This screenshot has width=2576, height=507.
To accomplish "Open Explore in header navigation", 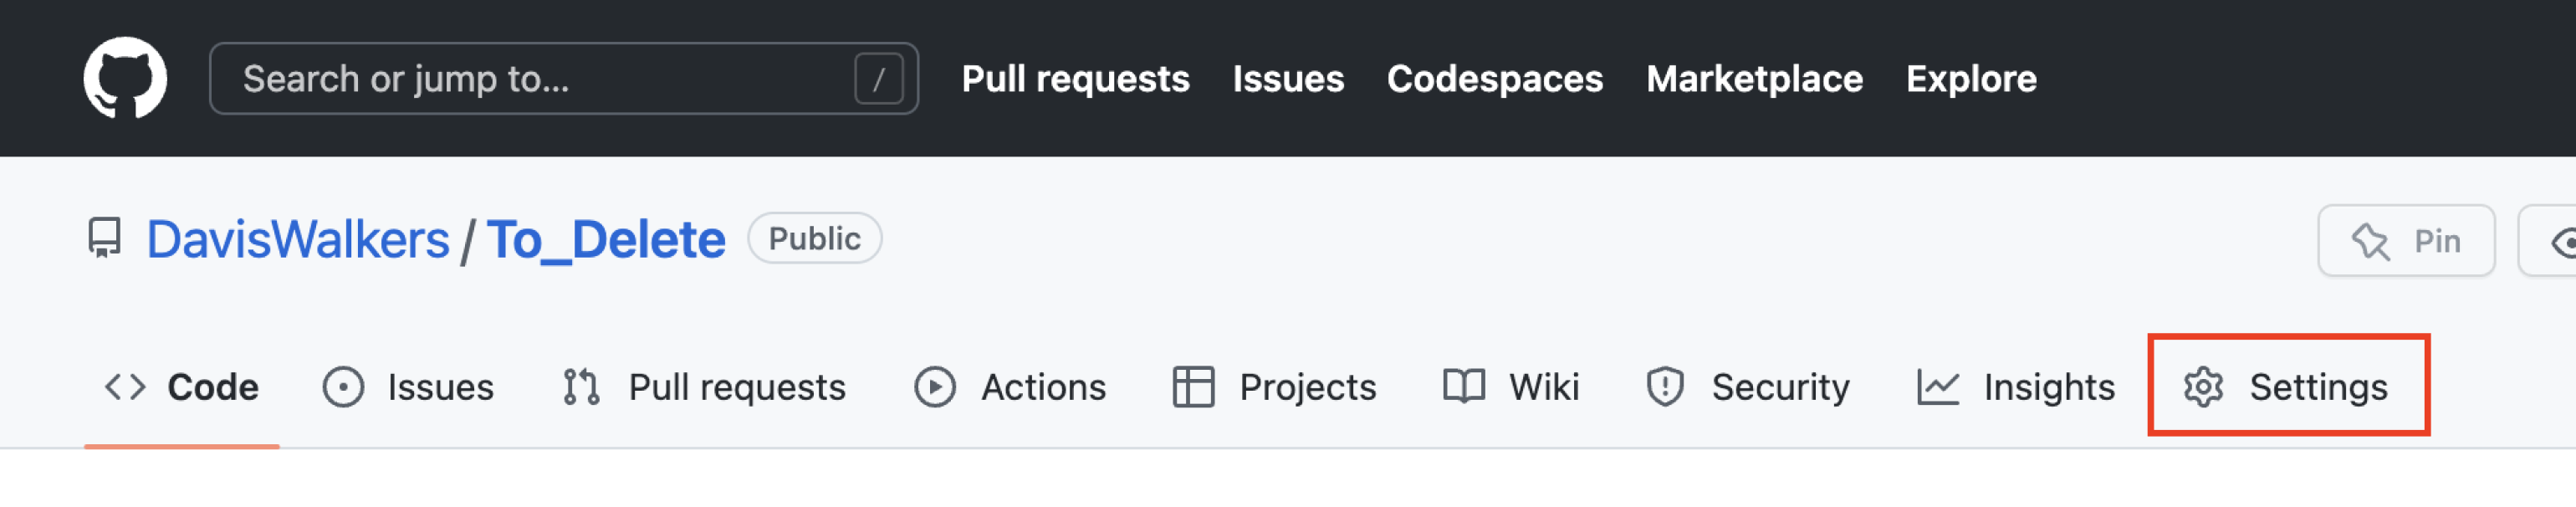I will tap(1970, 79).
